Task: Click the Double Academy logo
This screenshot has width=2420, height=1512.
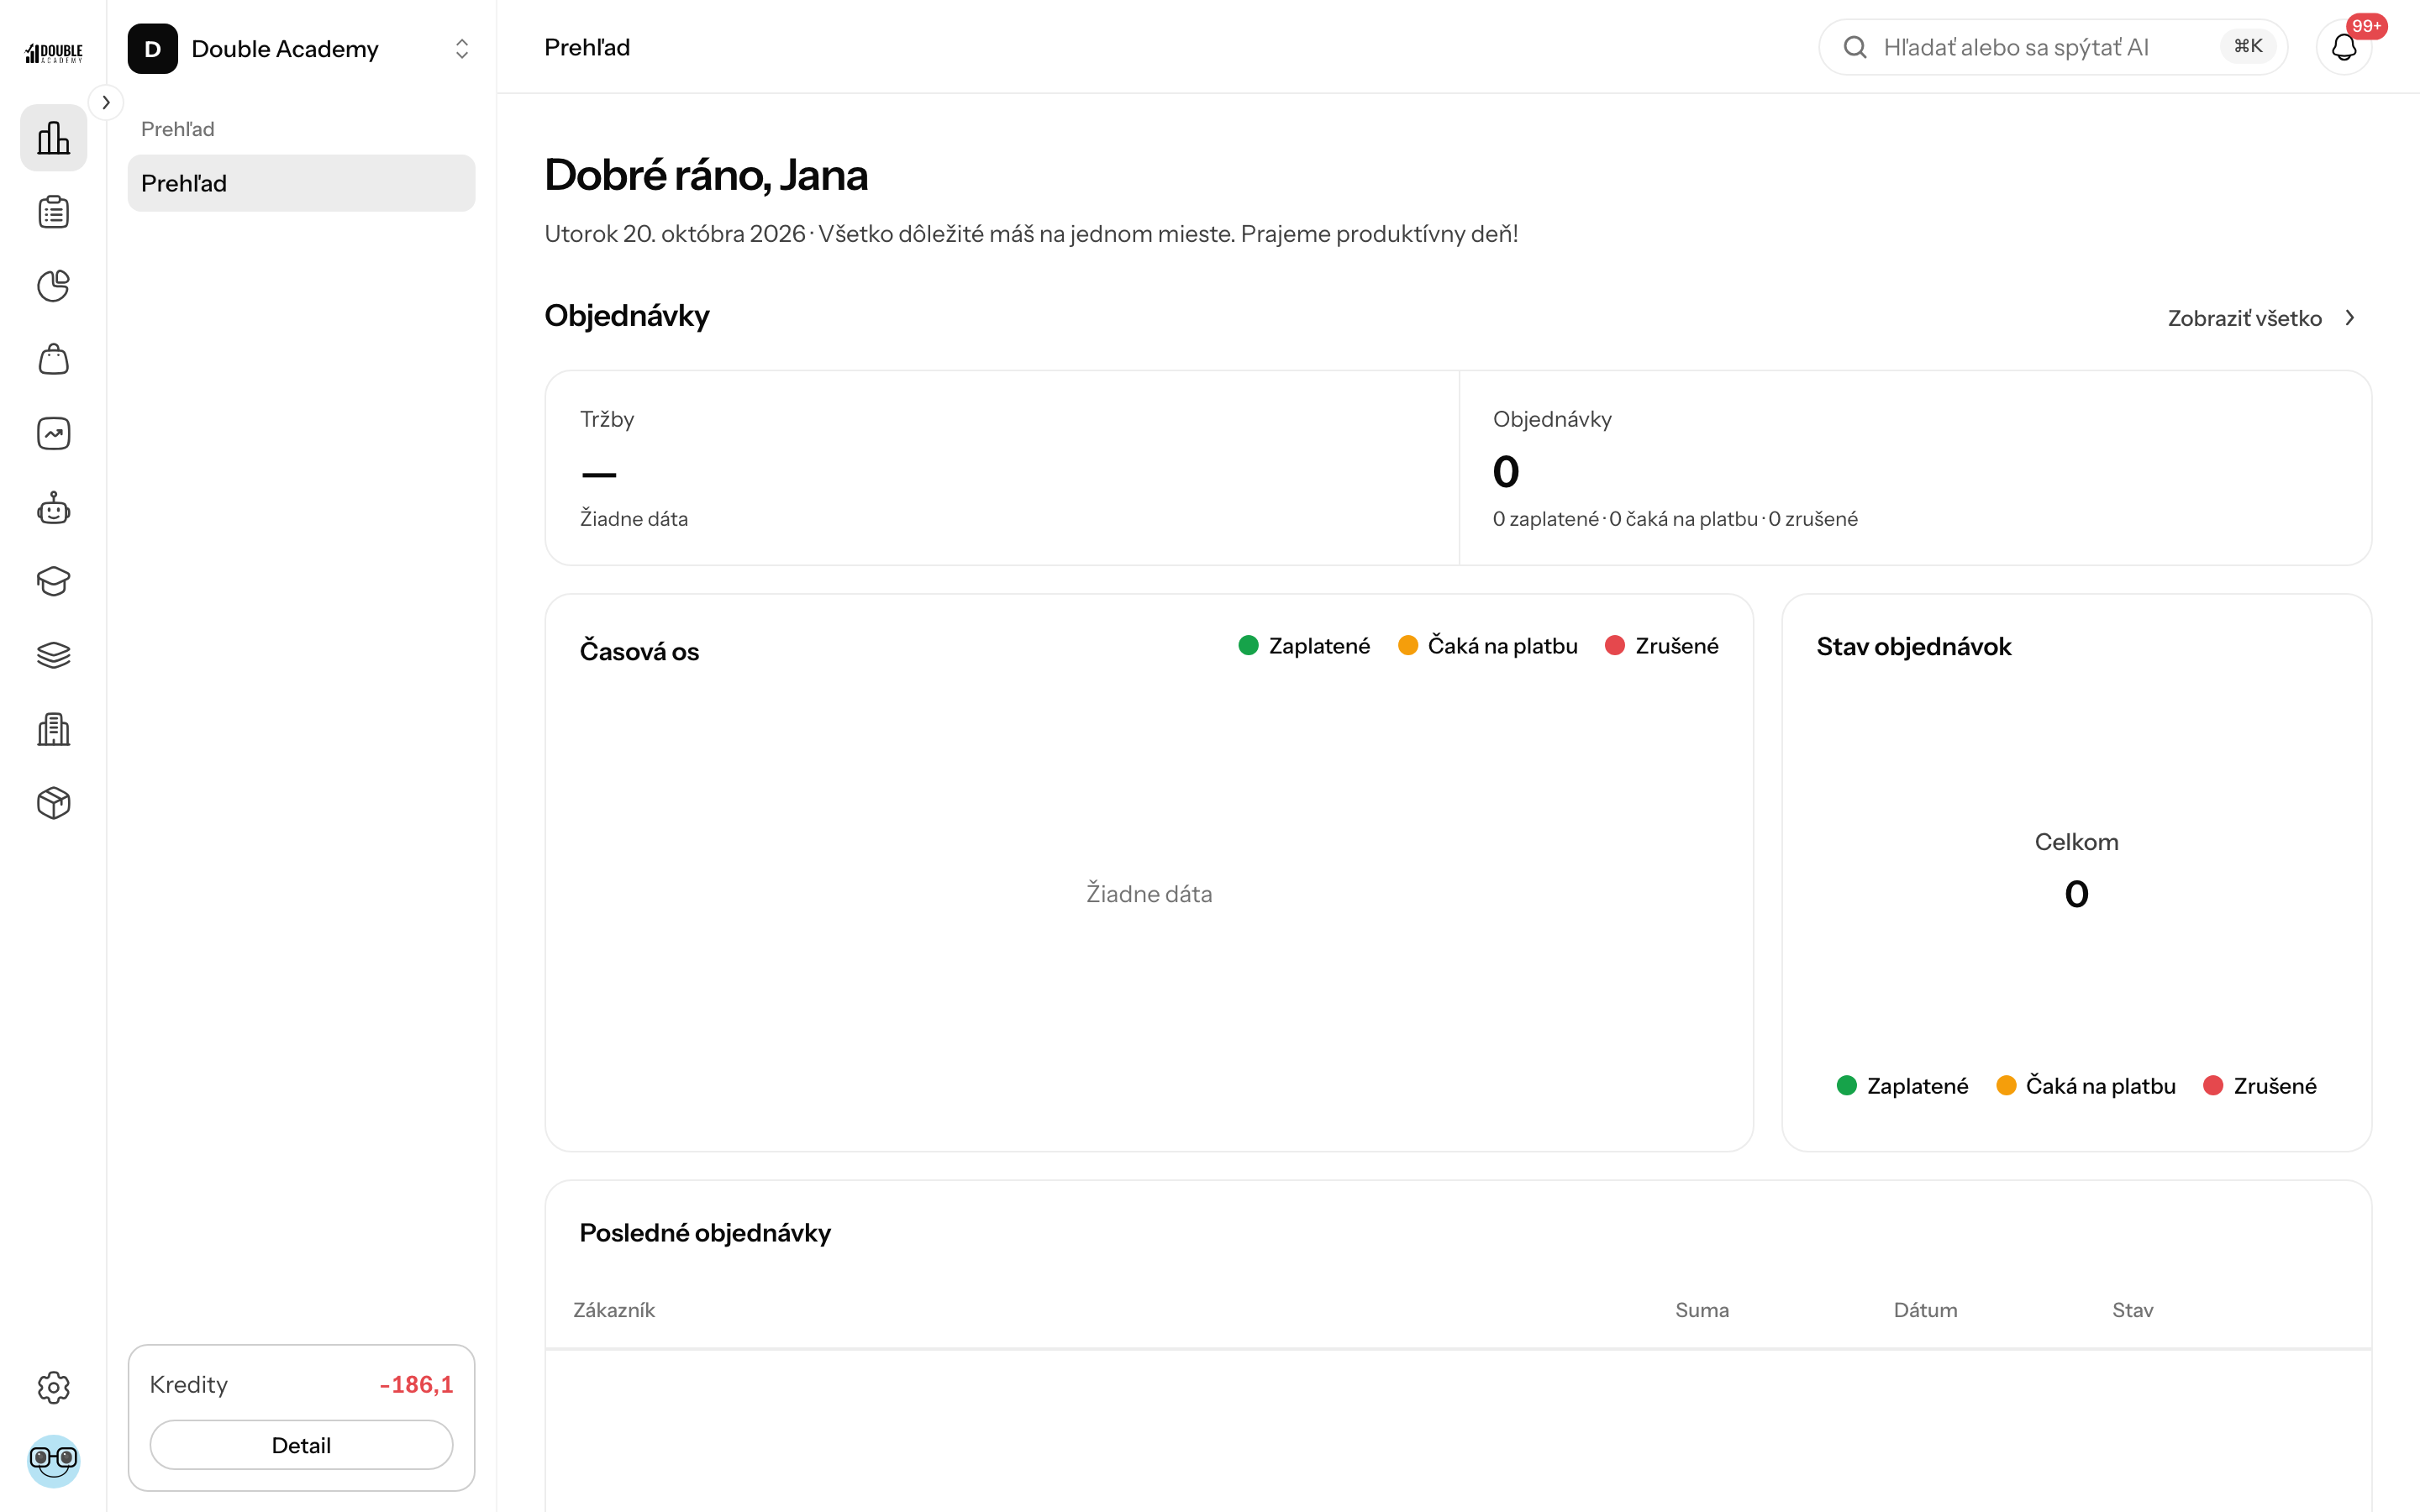Action: coord(53,52)
